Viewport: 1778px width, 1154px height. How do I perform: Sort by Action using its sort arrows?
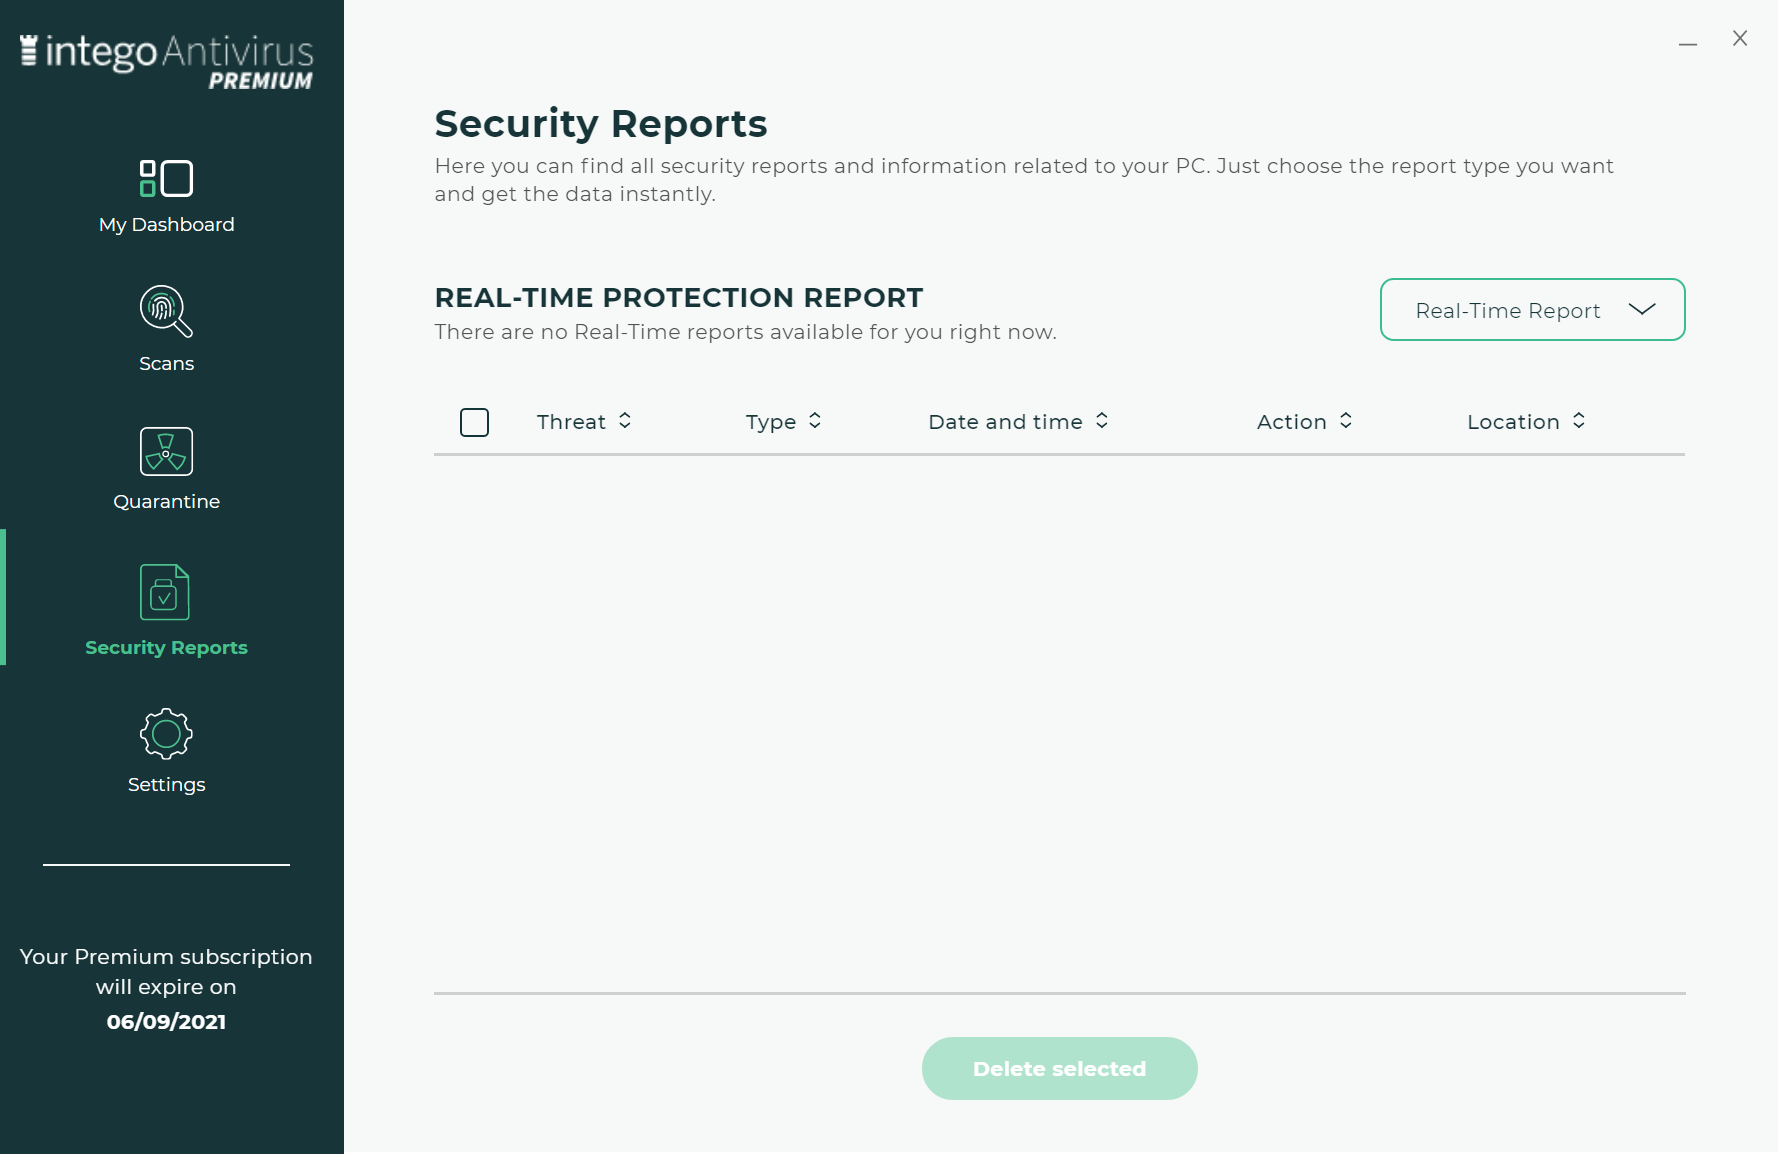point(1346,421)
